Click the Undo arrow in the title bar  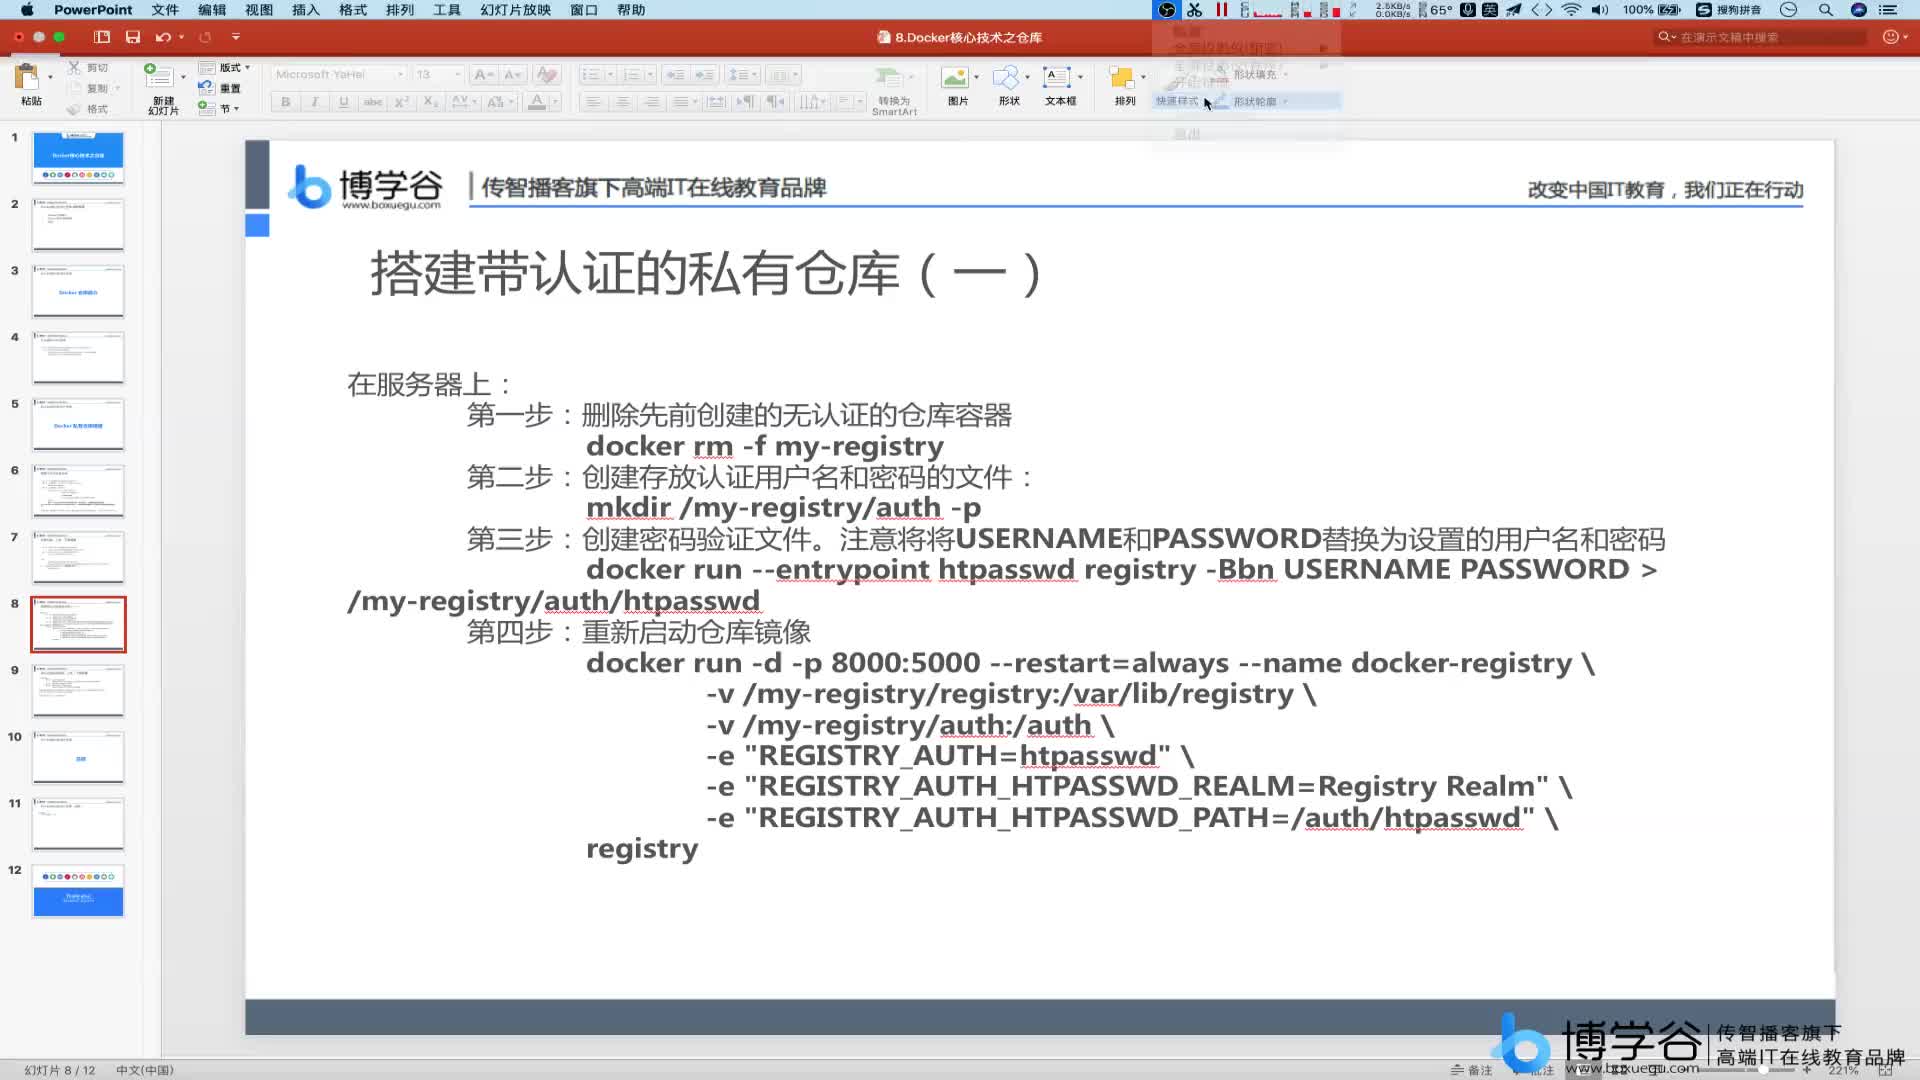pyautogui.click(x=162, y=37)
